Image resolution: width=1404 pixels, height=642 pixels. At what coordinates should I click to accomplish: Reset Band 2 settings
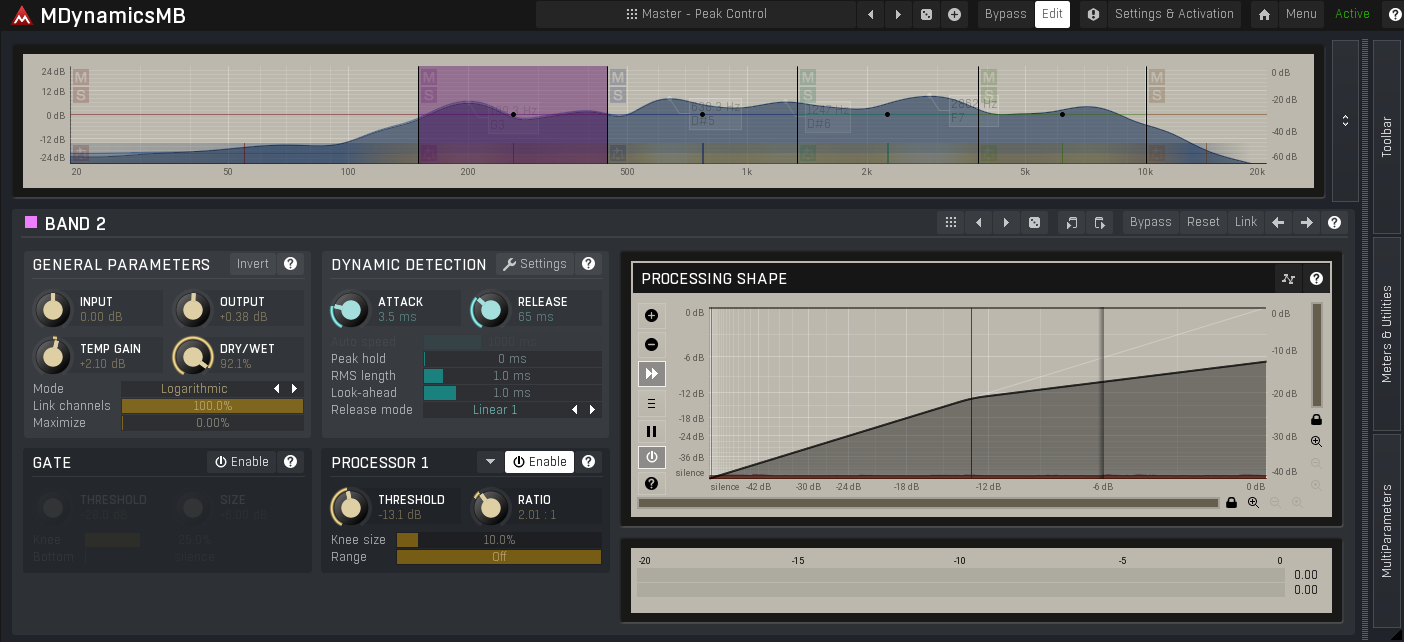click(x=1203, y=222)
